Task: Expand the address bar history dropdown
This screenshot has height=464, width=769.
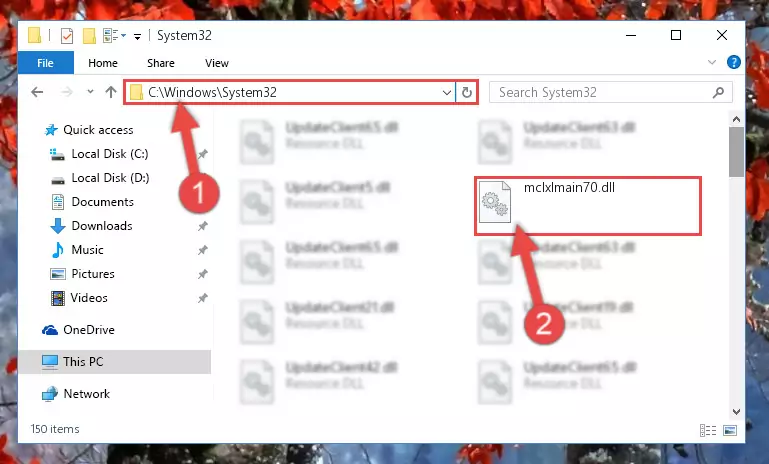Action: [446, 92]
